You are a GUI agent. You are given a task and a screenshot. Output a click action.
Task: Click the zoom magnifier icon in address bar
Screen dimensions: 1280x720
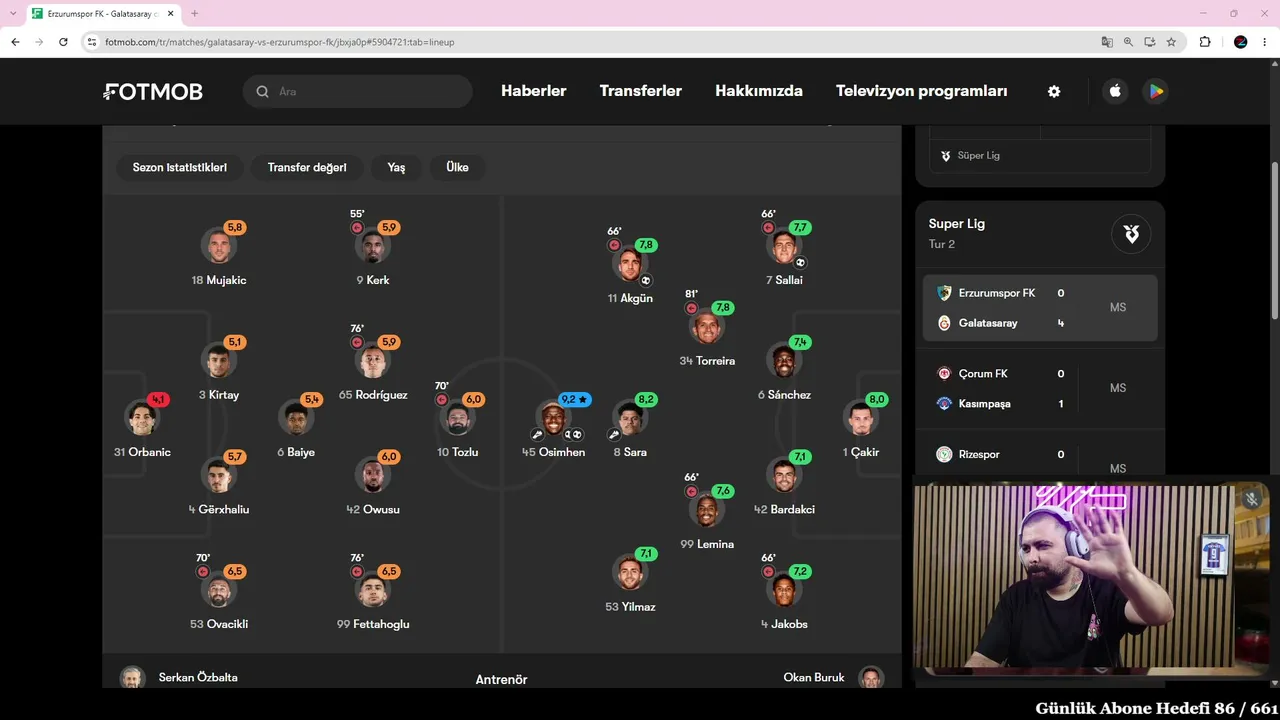1128,42
